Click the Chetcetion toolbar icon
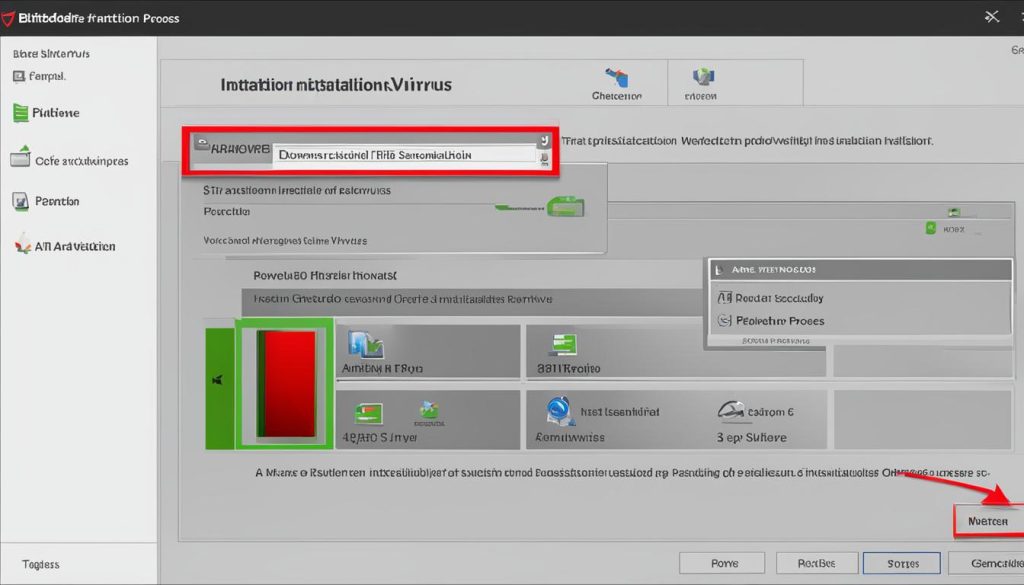This screenshot has width=1024, height=585. 616,79
